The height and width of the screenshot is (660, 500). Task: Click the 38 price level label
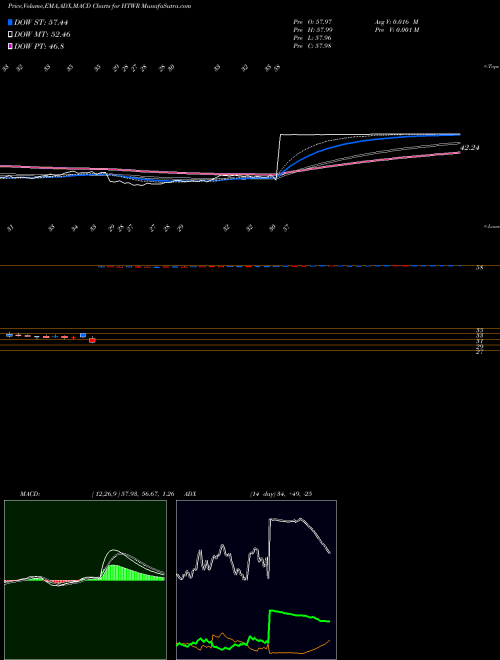pos(479,268)
